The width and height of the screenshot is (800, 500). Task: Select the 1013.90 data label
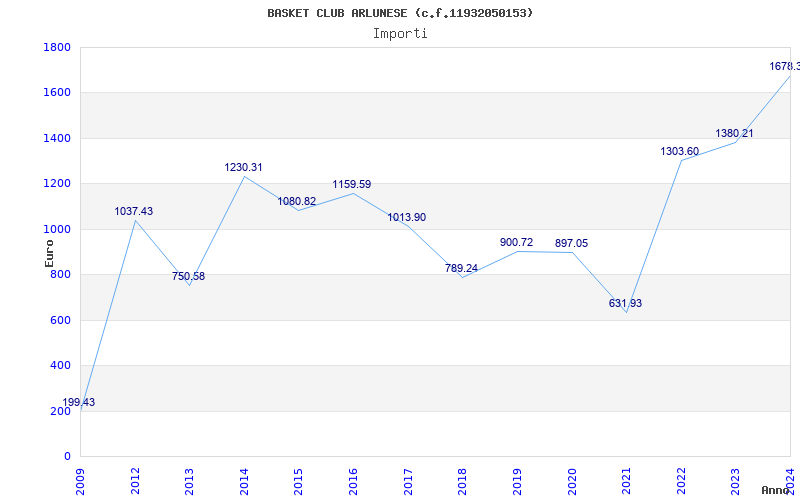[407, 217]
